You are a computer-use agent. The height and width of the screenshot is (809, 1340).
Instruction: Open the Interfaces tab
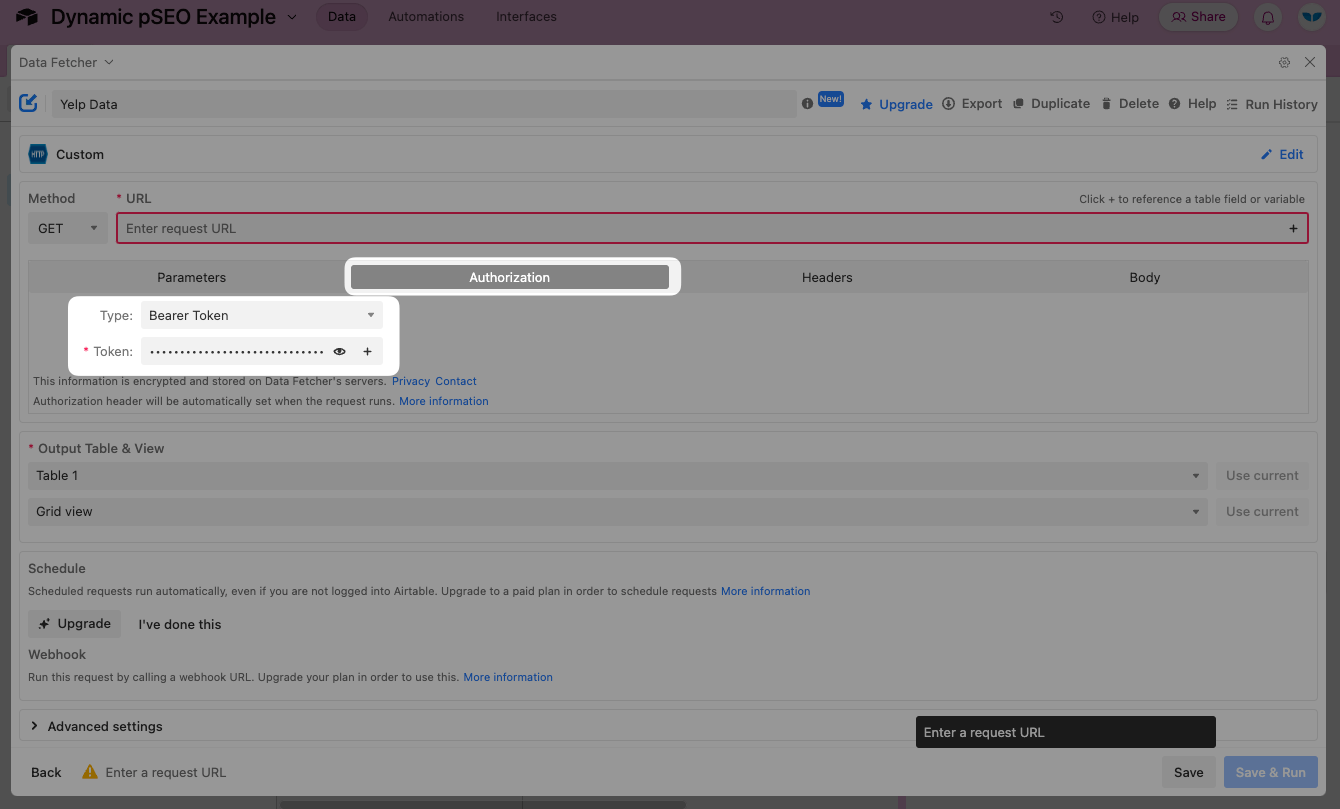pyautogui.click(x=526, y=17)
